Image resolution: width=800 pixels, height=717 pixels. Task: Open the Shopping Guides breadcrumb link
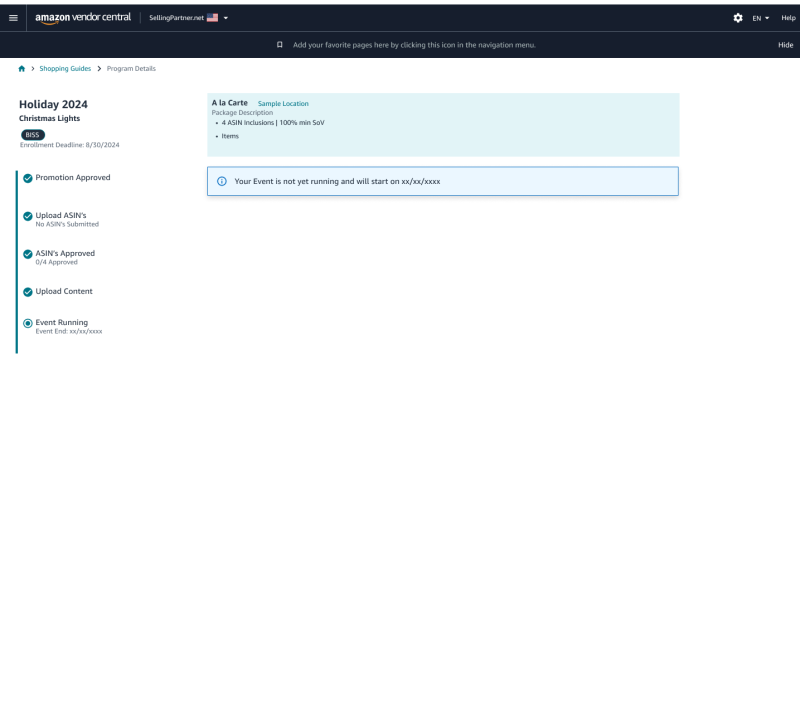[x=65, y=69]
